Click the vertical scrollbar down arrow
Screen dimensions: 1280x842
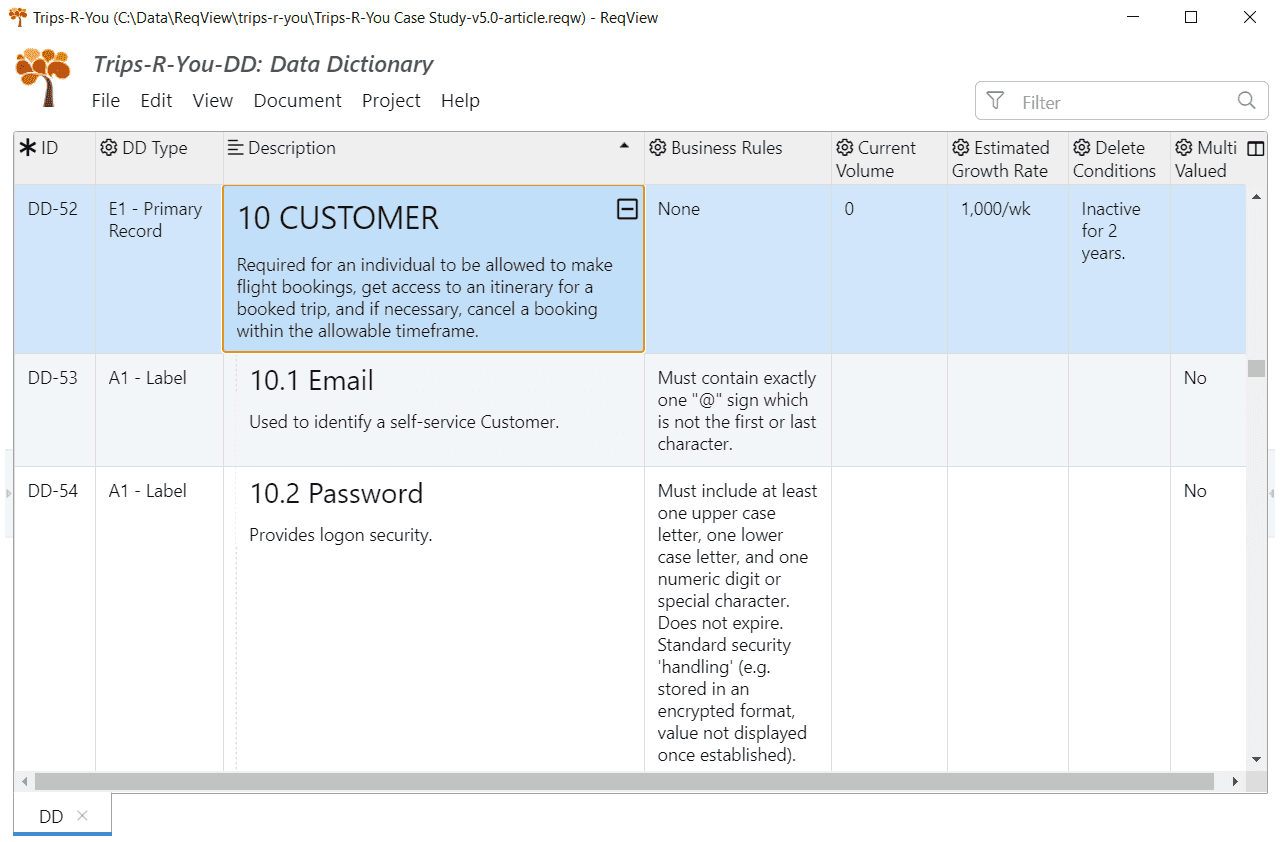(1256, 760)
